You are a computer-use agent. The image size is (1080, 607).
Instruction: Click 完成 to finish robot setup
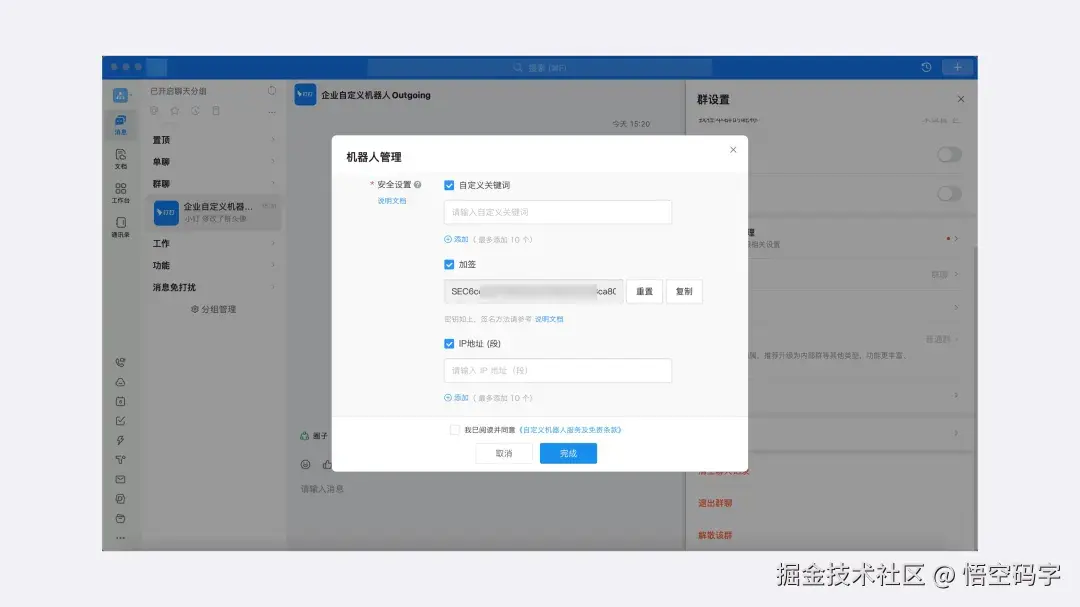coord(568,453)
